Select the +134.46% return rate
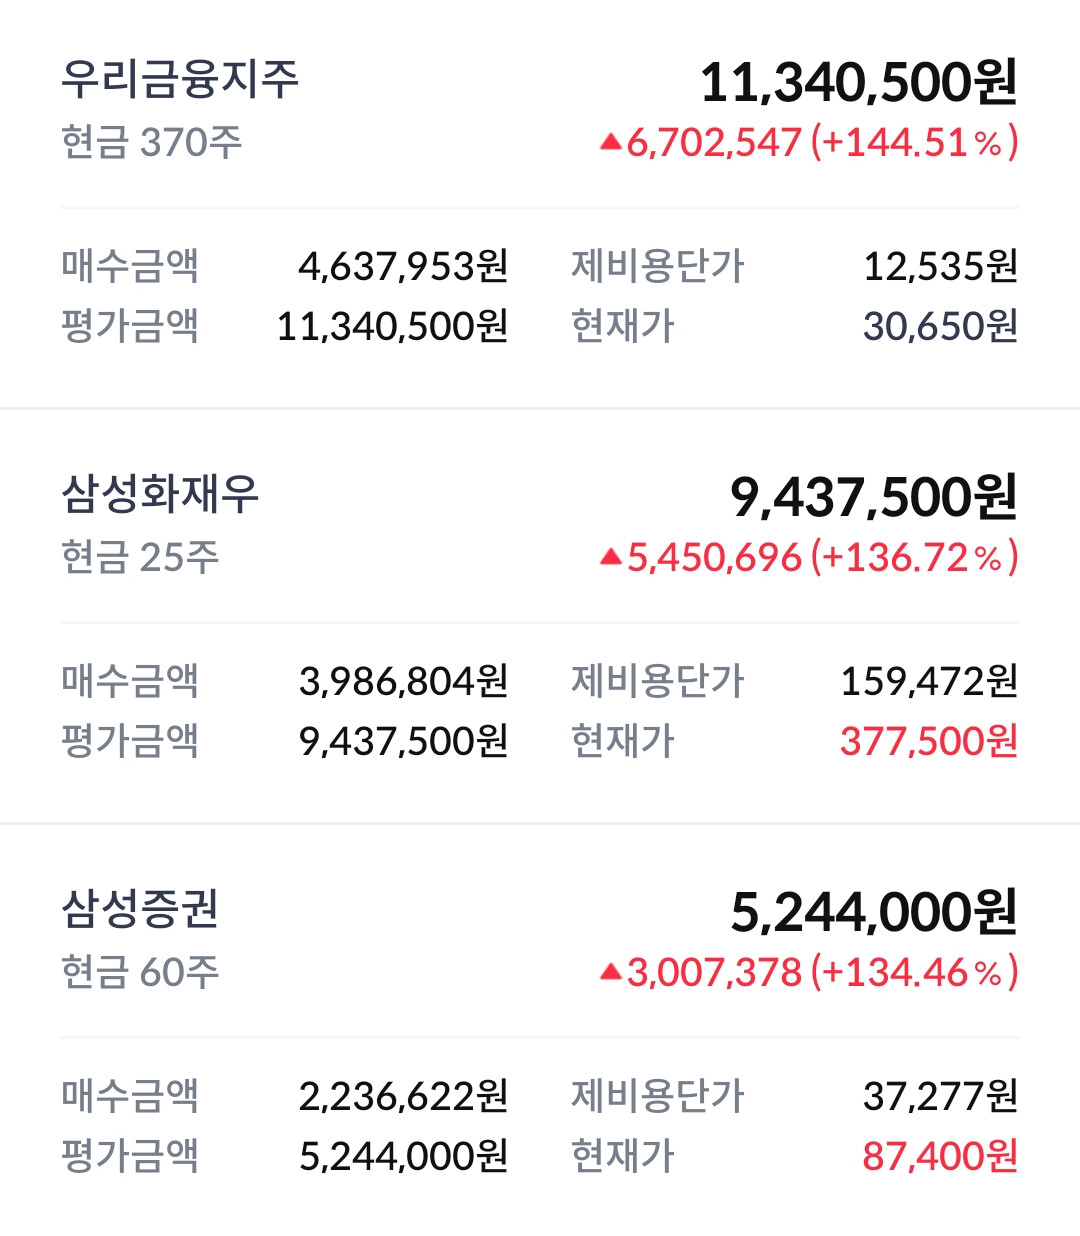 click(x=914, y=972)
